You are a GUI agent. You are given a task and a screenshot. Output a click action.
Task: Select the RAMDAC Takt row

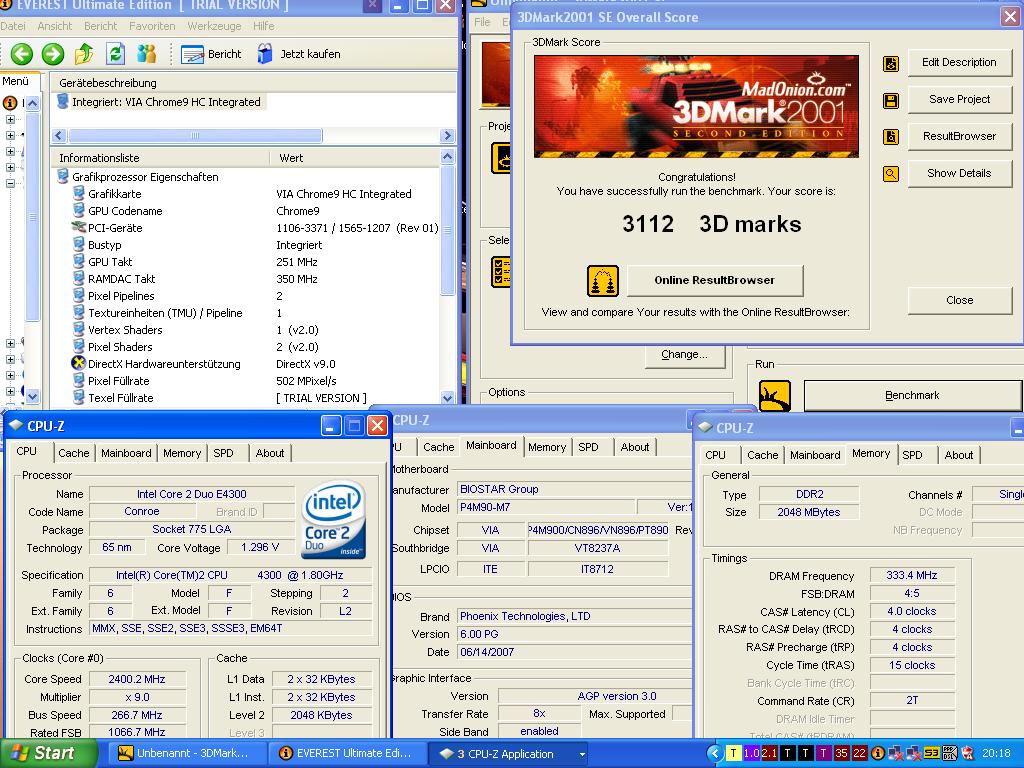[121, 279]
